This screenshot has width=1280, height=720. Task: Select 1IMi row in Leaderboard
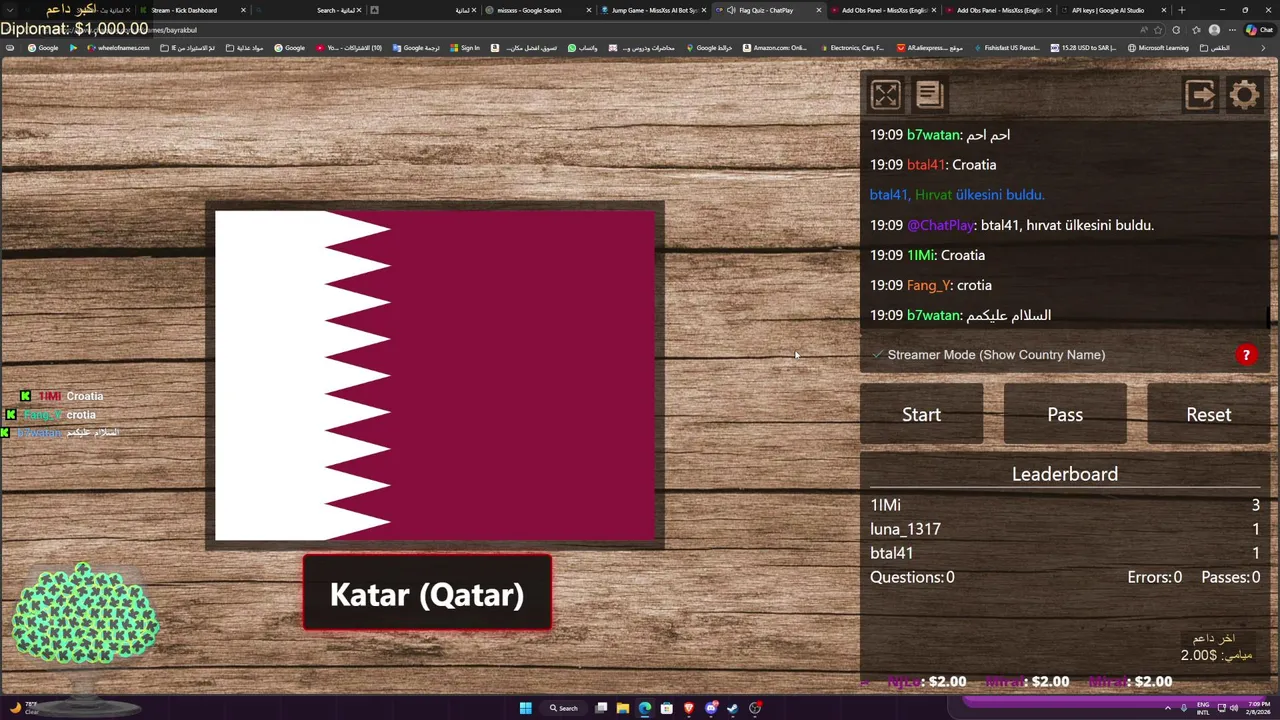[x=1065, y=505]
